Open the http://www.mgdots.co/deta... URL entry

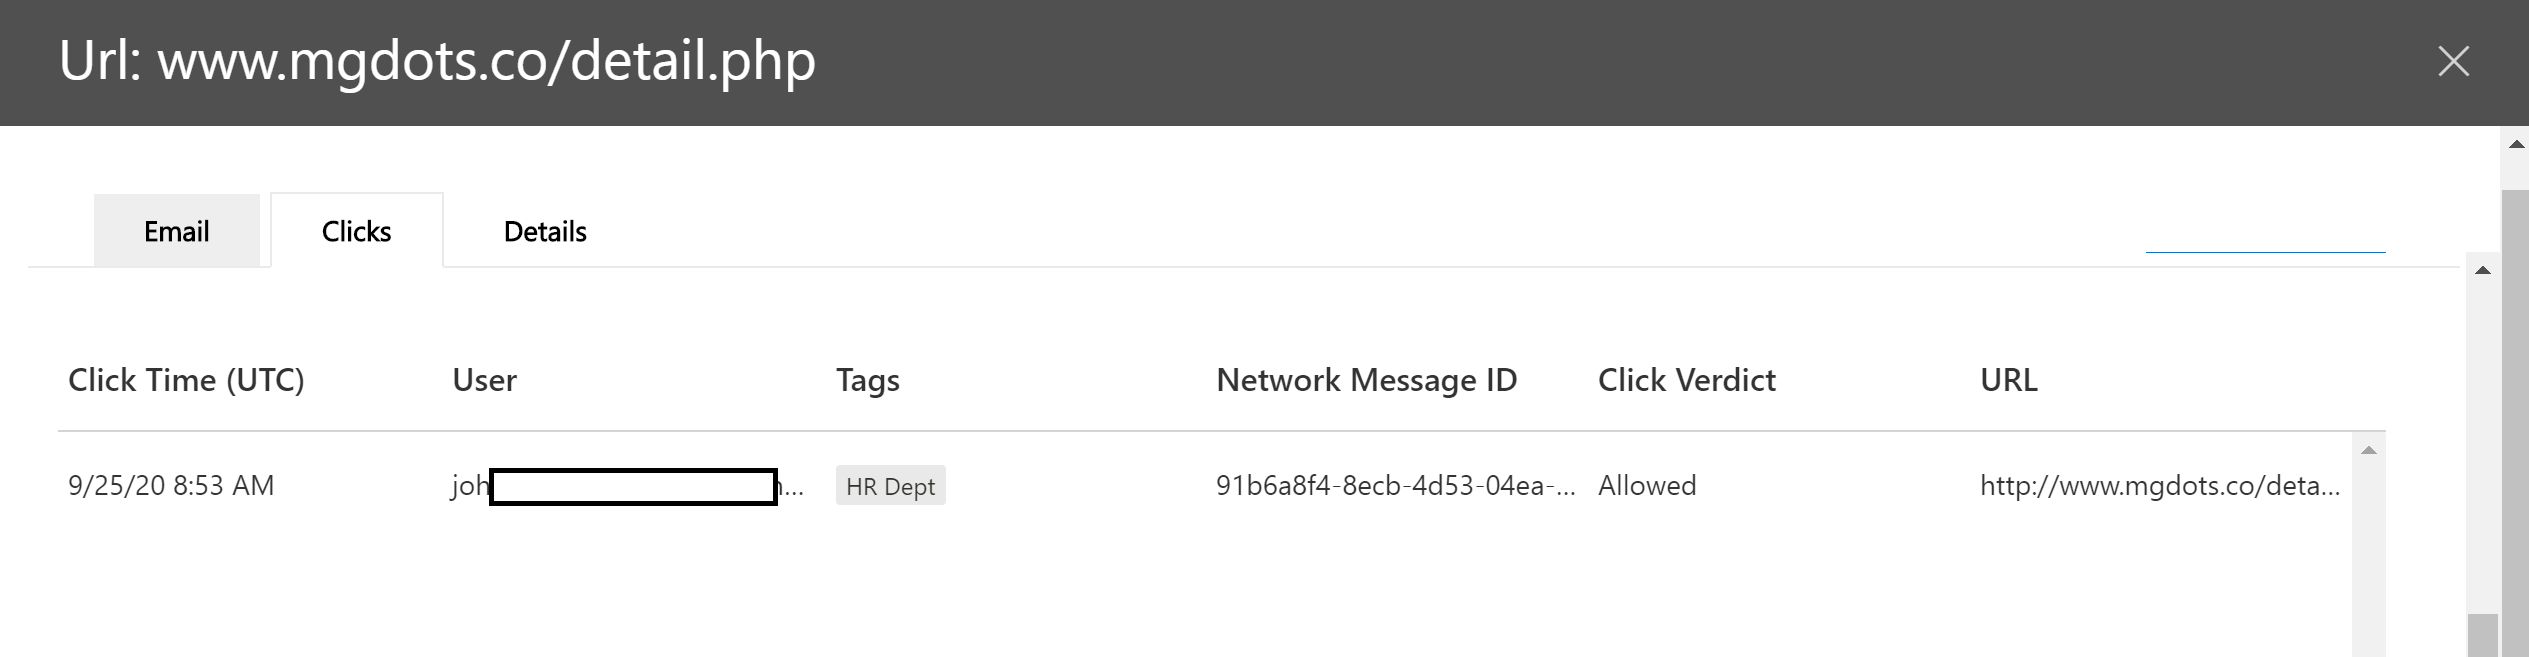2160,486
